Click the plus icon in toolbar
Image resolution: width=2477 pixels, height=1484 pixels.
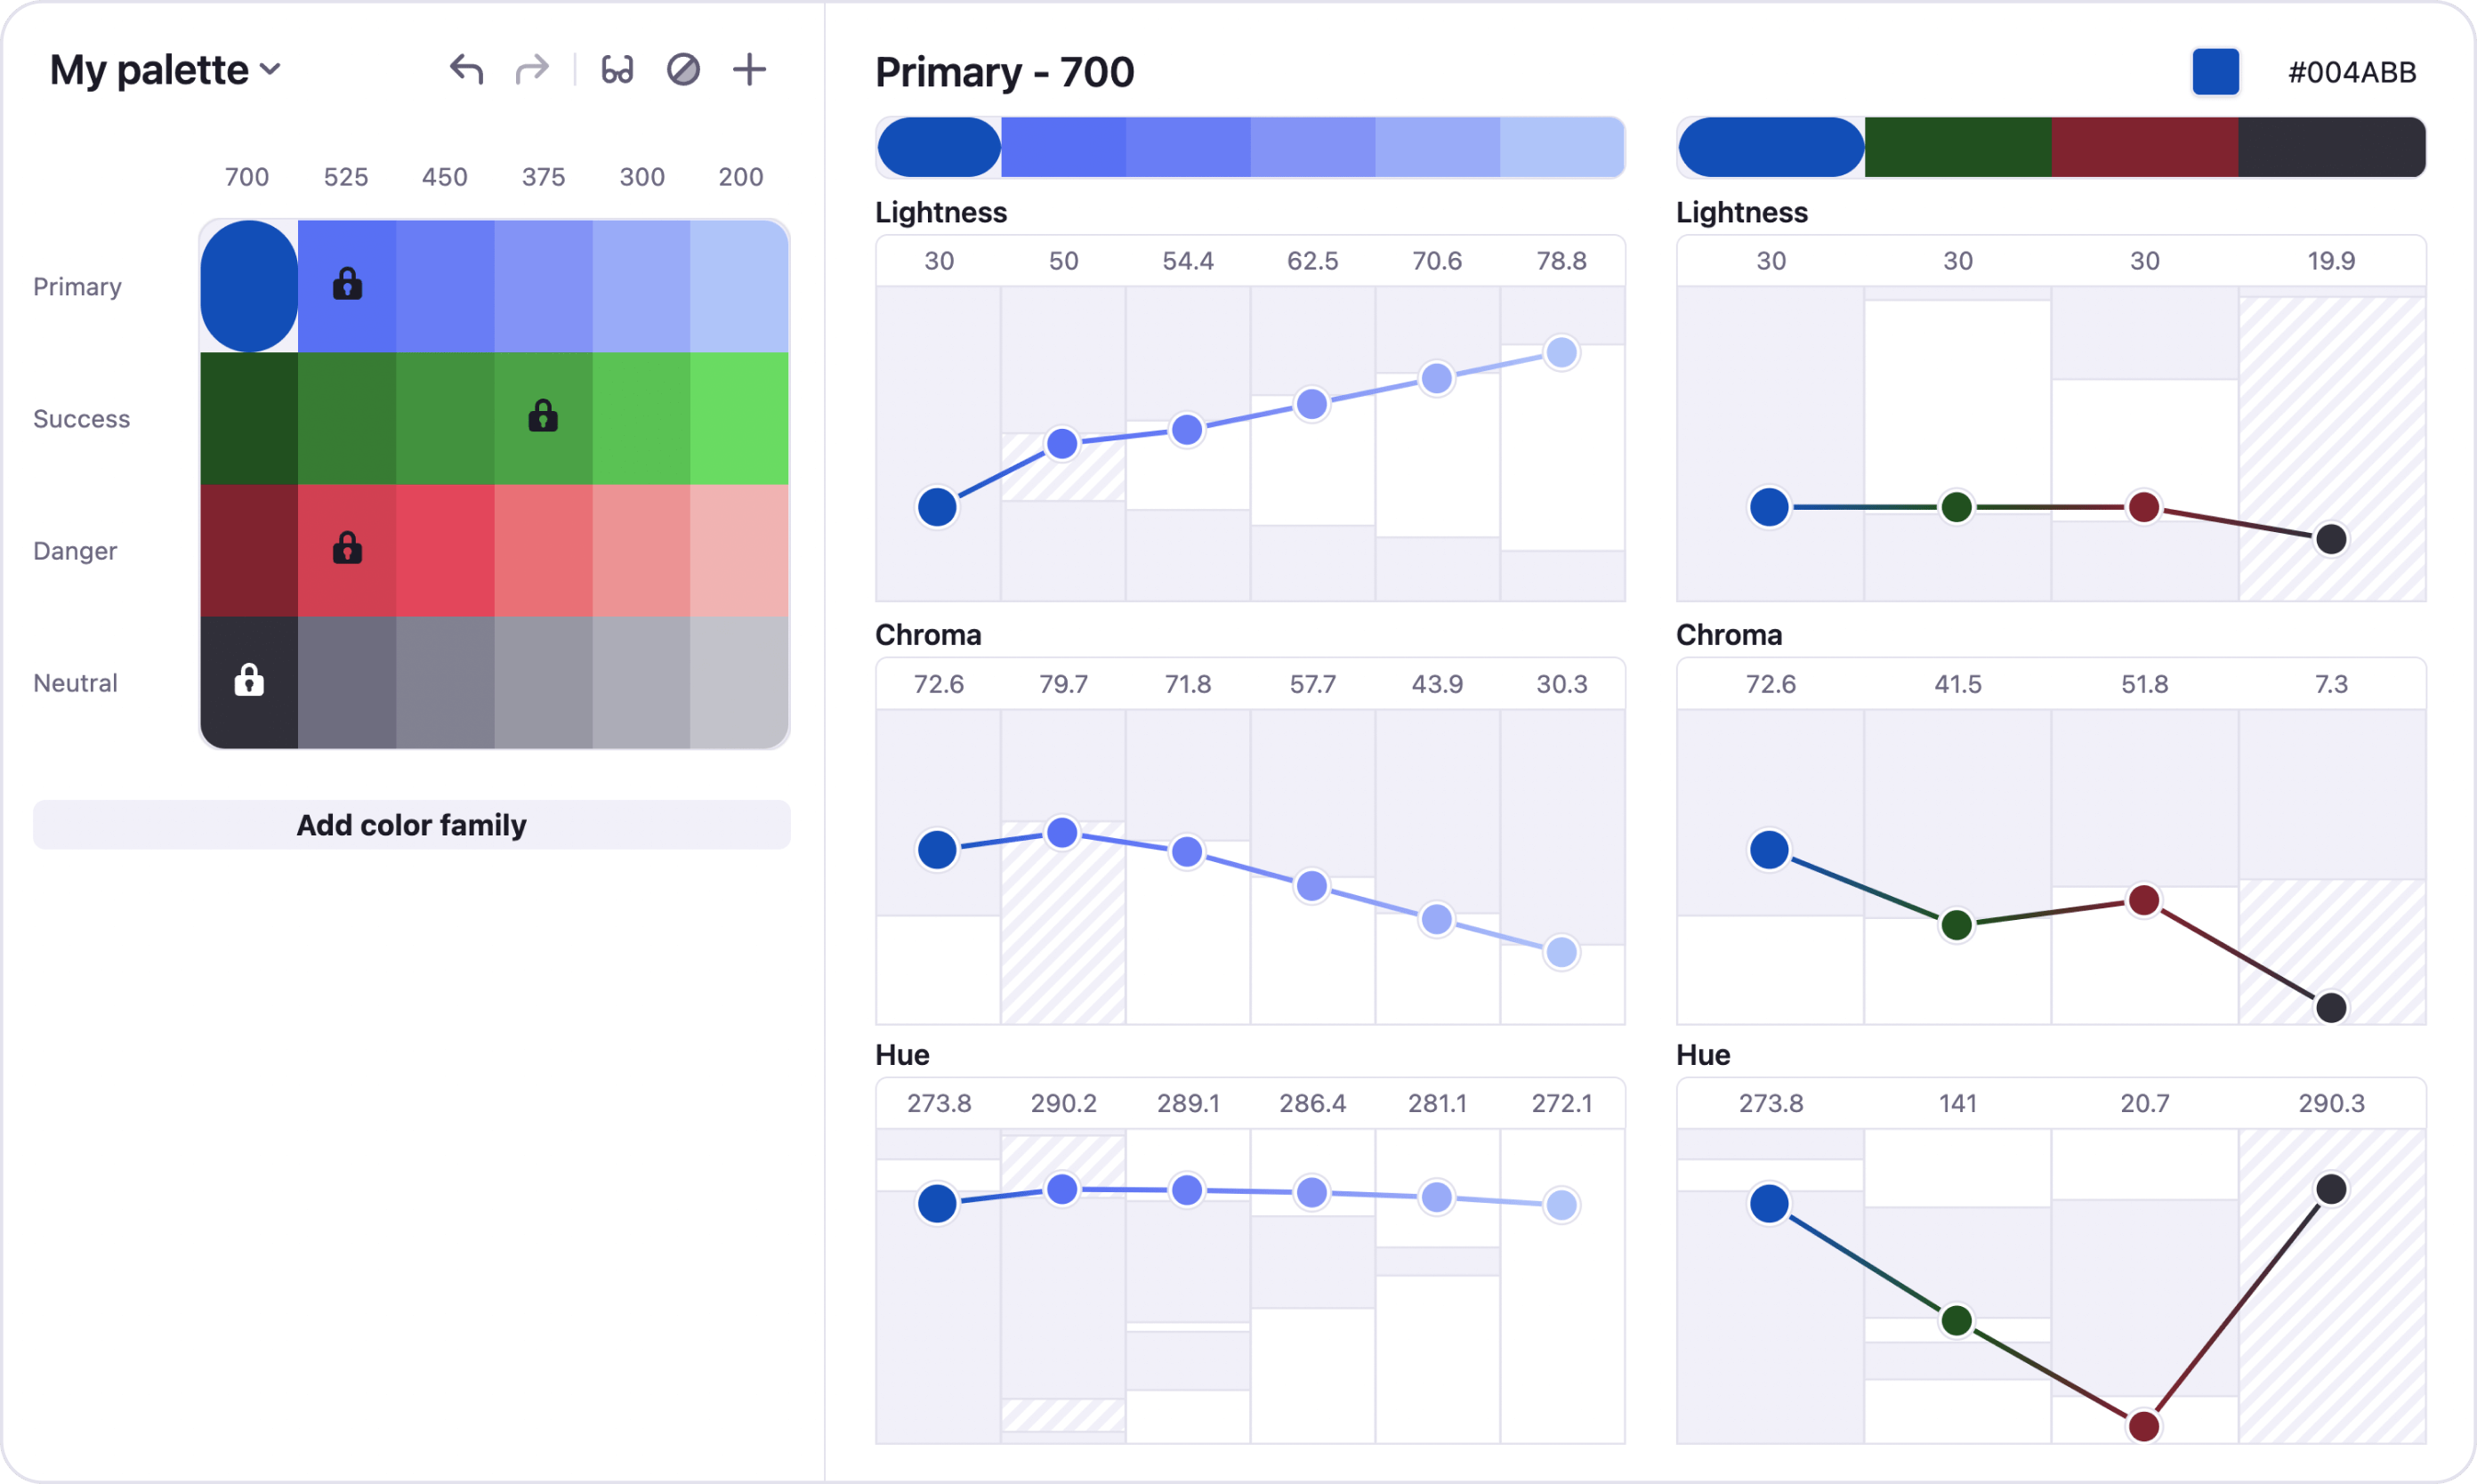749,70
